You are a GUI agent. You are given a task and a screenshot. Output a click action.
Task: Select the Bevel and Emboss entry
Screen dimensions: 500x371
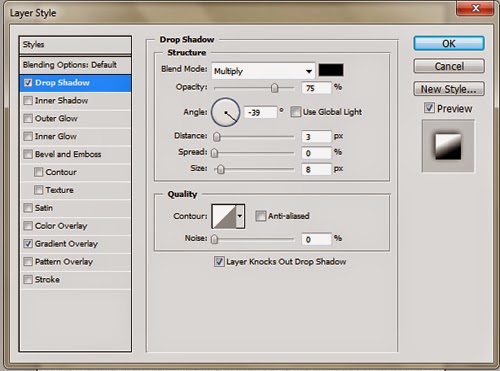coord(75,154)
